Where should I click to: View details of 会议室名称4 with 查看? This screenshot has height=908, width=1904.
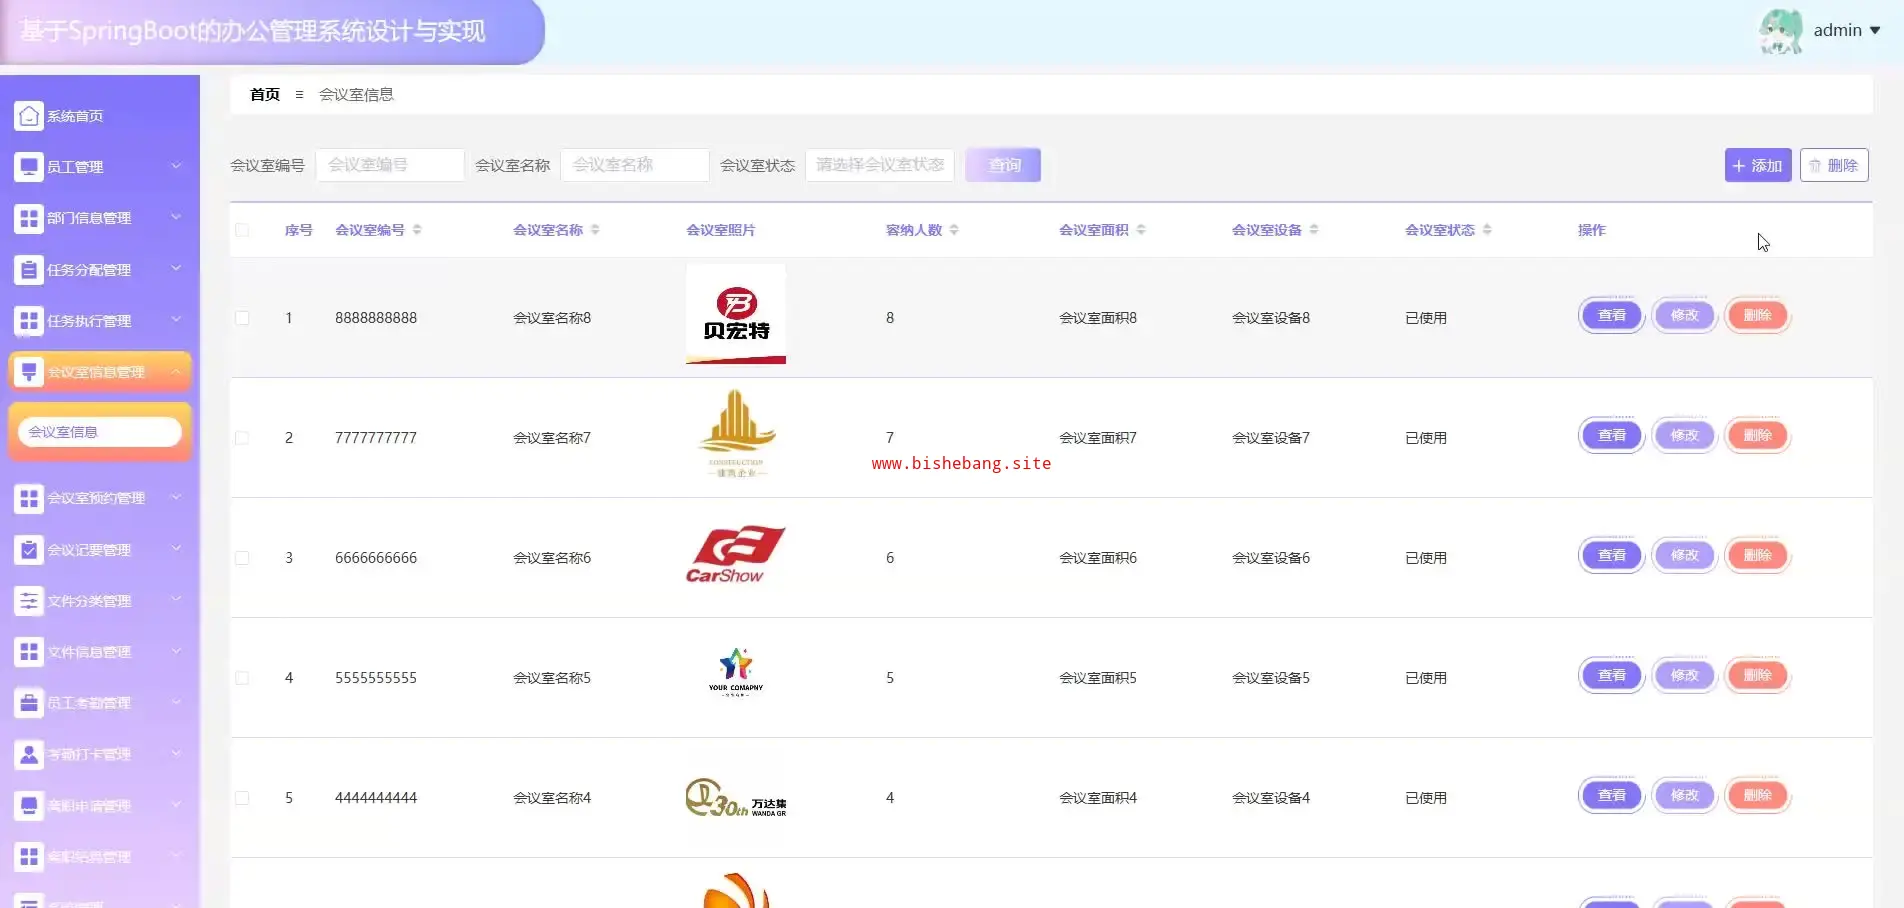pyautogui.click(x=1612, y=796)
